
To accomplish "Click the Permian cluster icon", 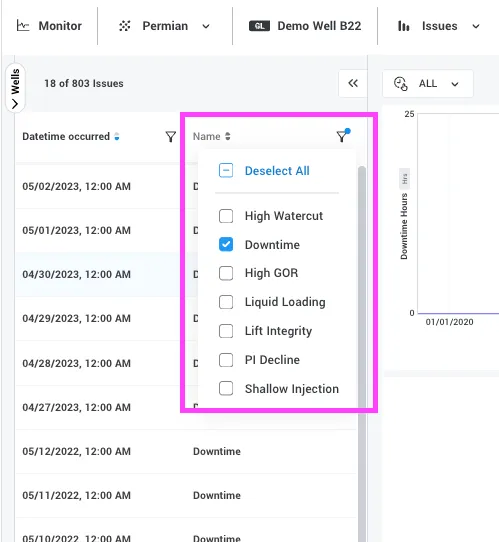I will [x=125, y=26].
